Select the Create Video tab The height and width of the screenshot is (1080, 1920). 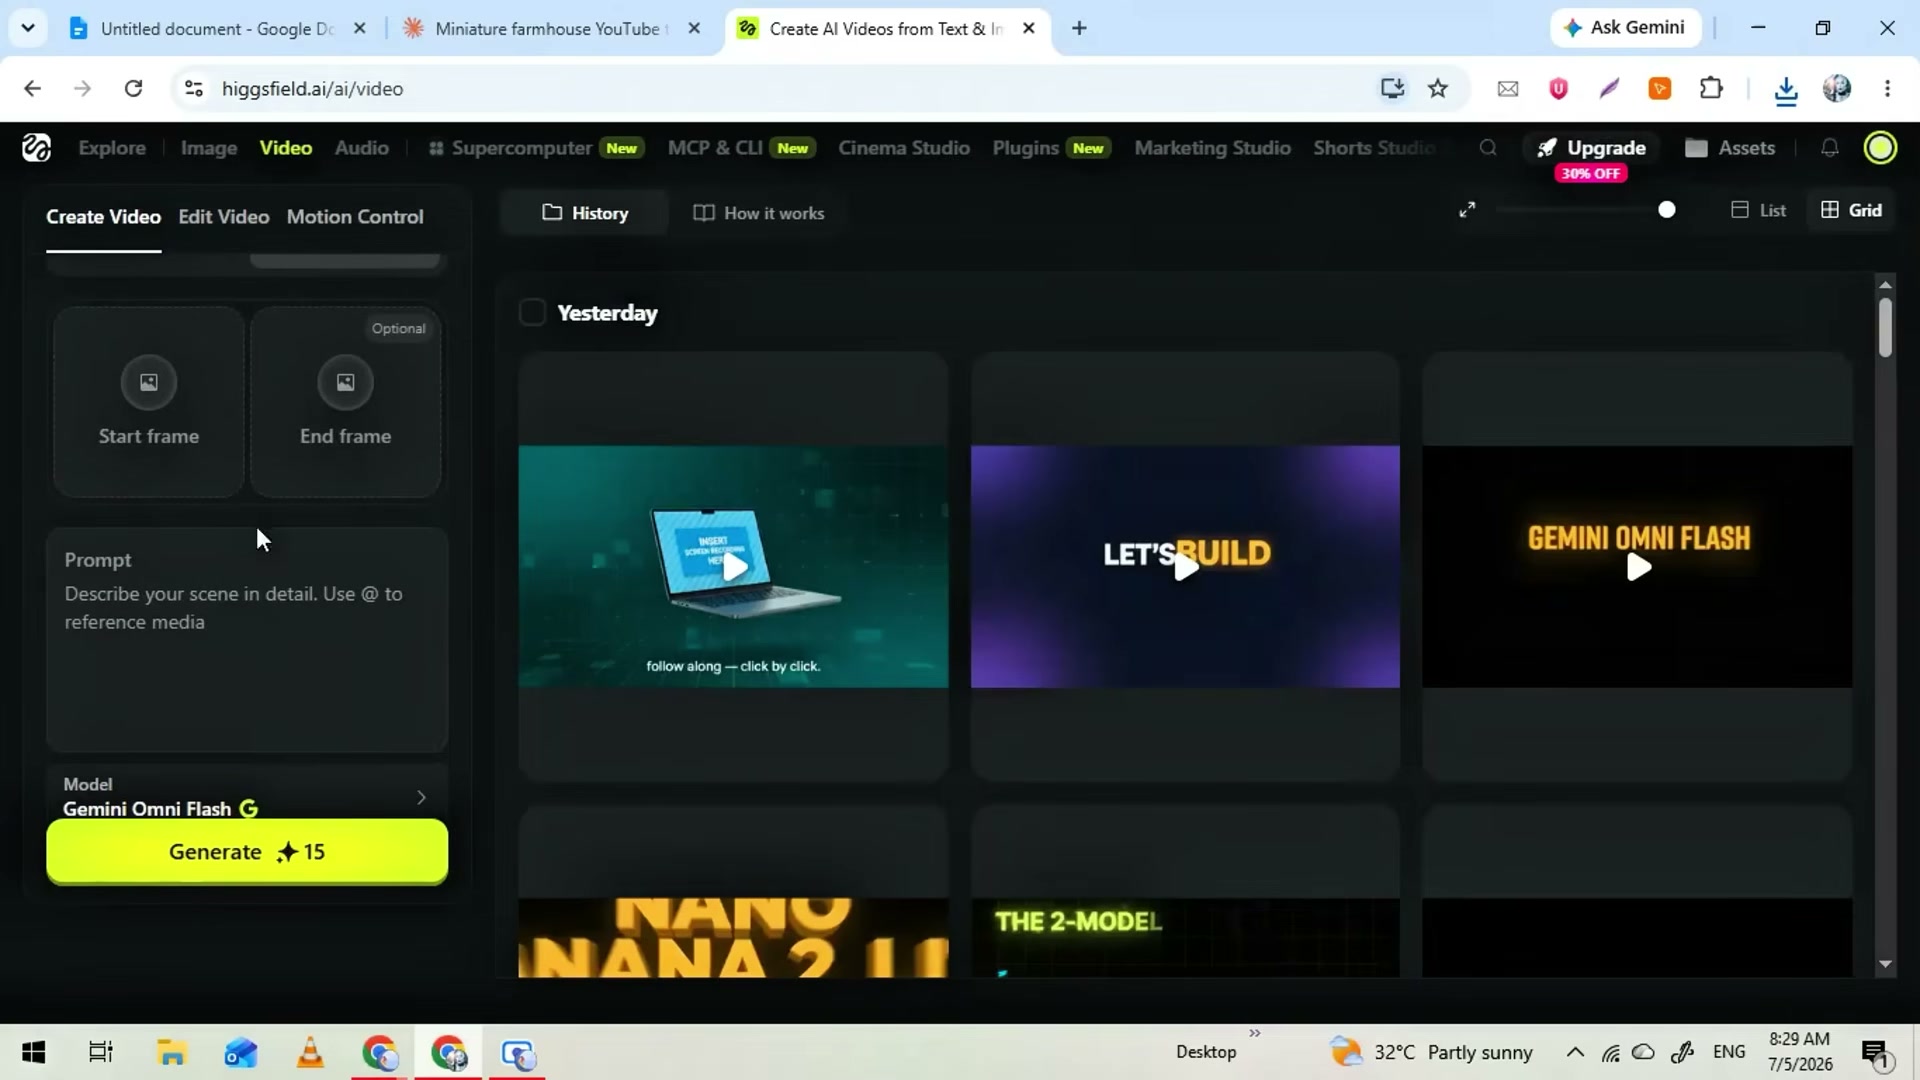[x=103, y=217]
